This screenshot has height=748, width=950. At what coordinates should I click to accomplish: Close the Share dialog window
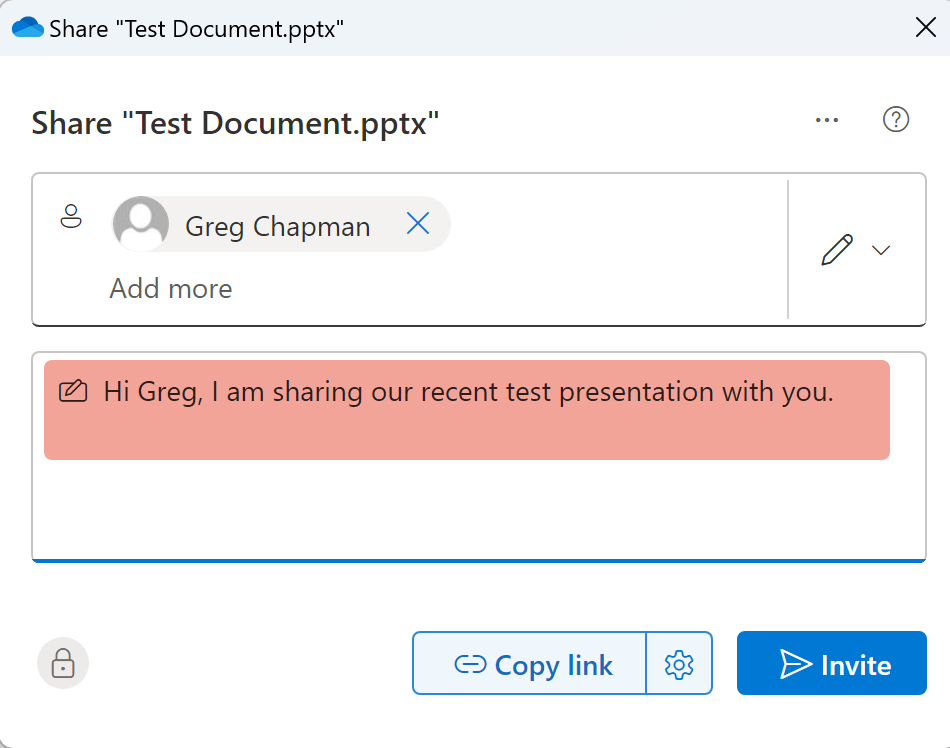coord(925,27)
